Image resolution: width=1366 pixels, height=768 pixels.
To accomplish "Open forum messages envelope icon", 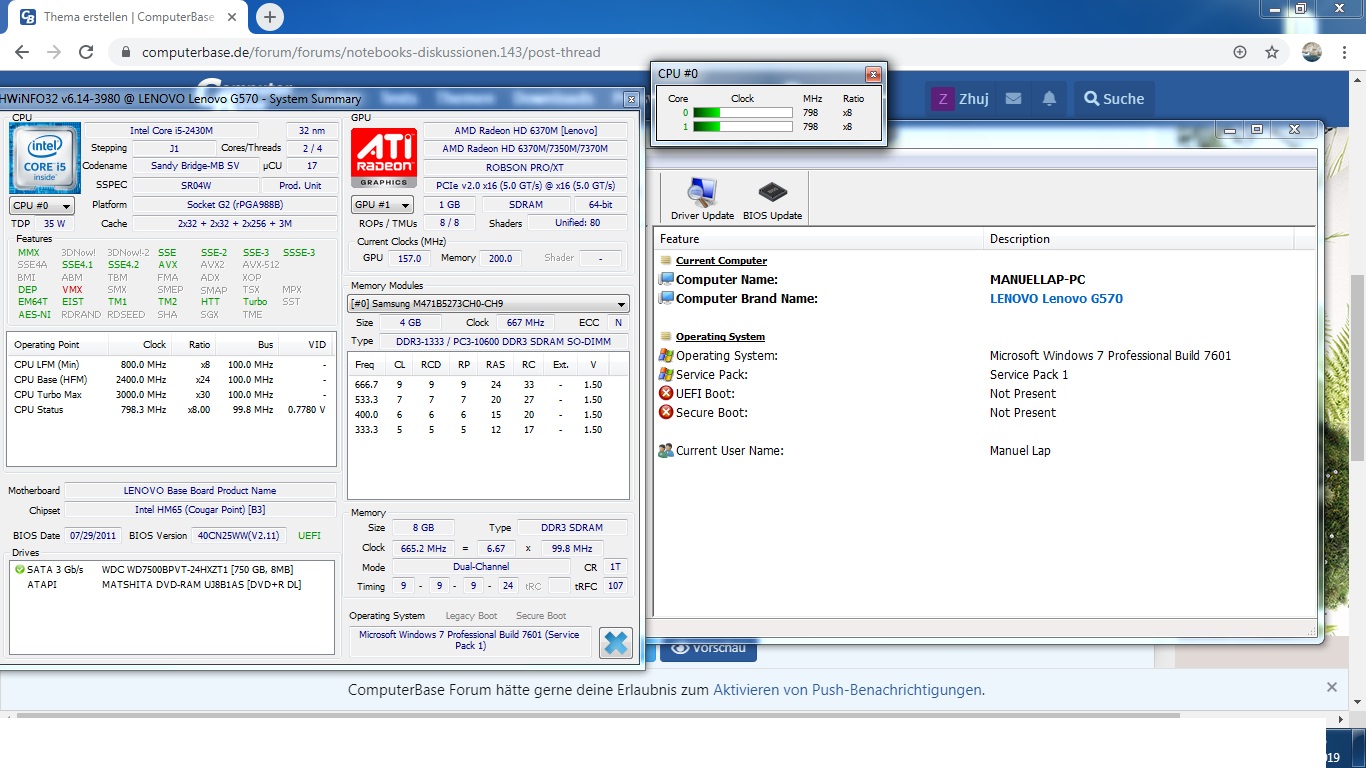I will [1013, 98].
